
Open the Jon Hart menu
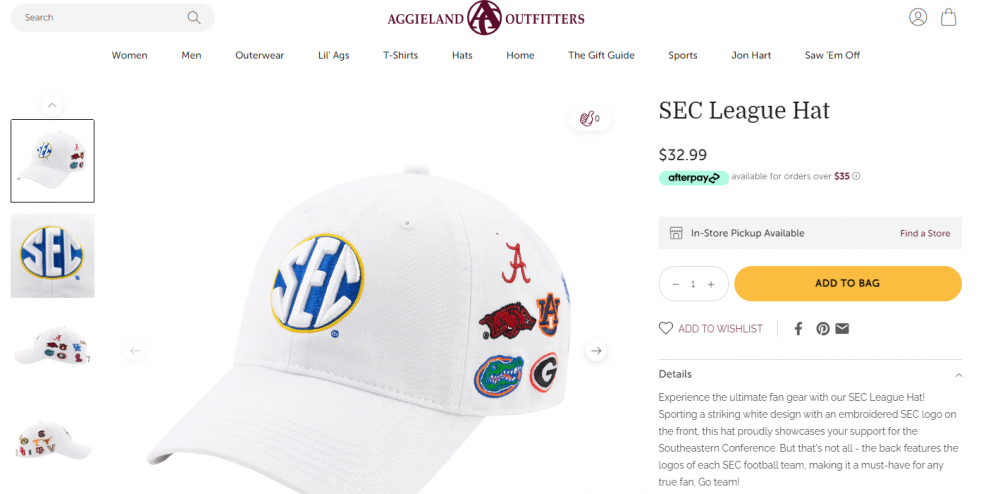[x=751, y=55]
